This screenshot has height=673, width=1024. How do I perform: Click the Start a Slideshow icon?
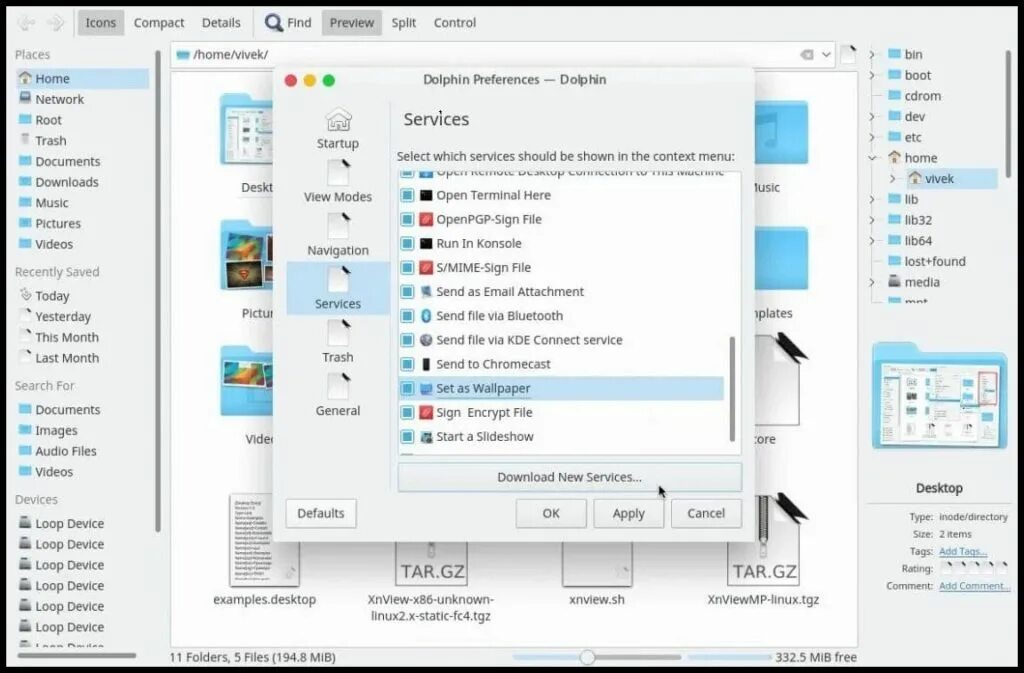pos(426,437)
